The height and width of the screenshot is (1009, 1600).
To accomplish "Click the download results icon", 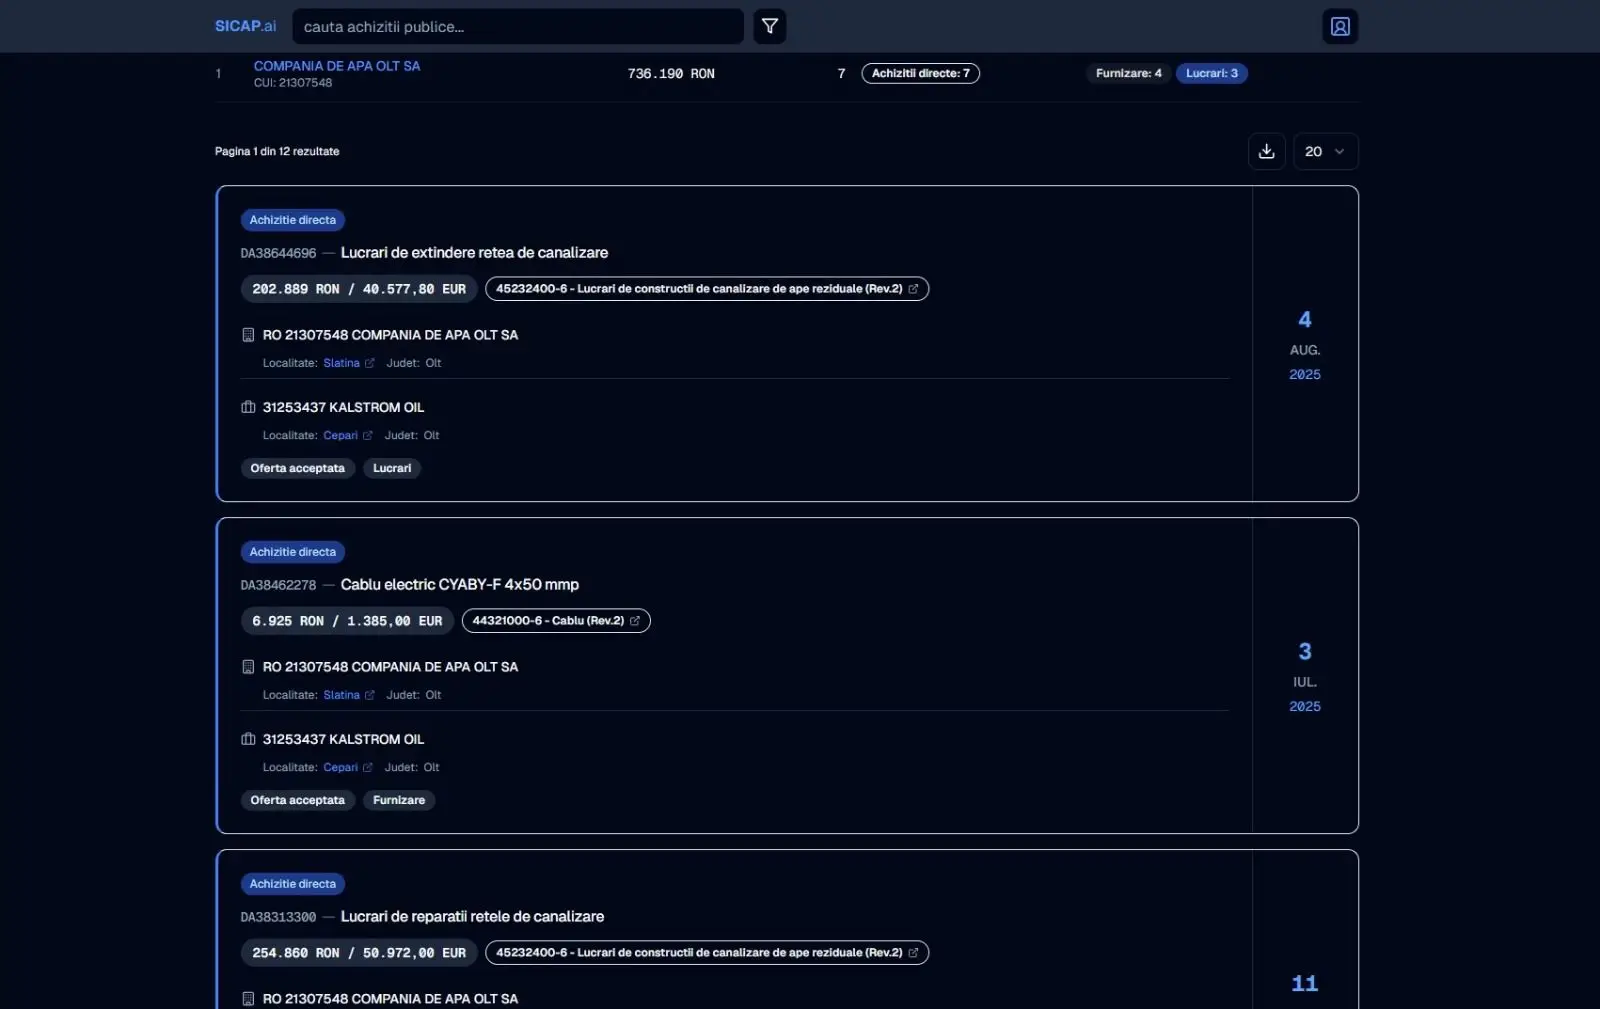I will 1266,151.
